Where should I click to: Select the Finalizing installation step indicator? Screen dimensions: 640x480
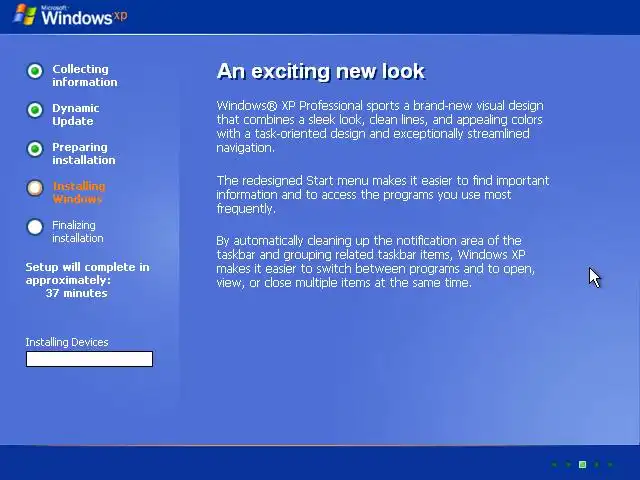tap(35, 227)
